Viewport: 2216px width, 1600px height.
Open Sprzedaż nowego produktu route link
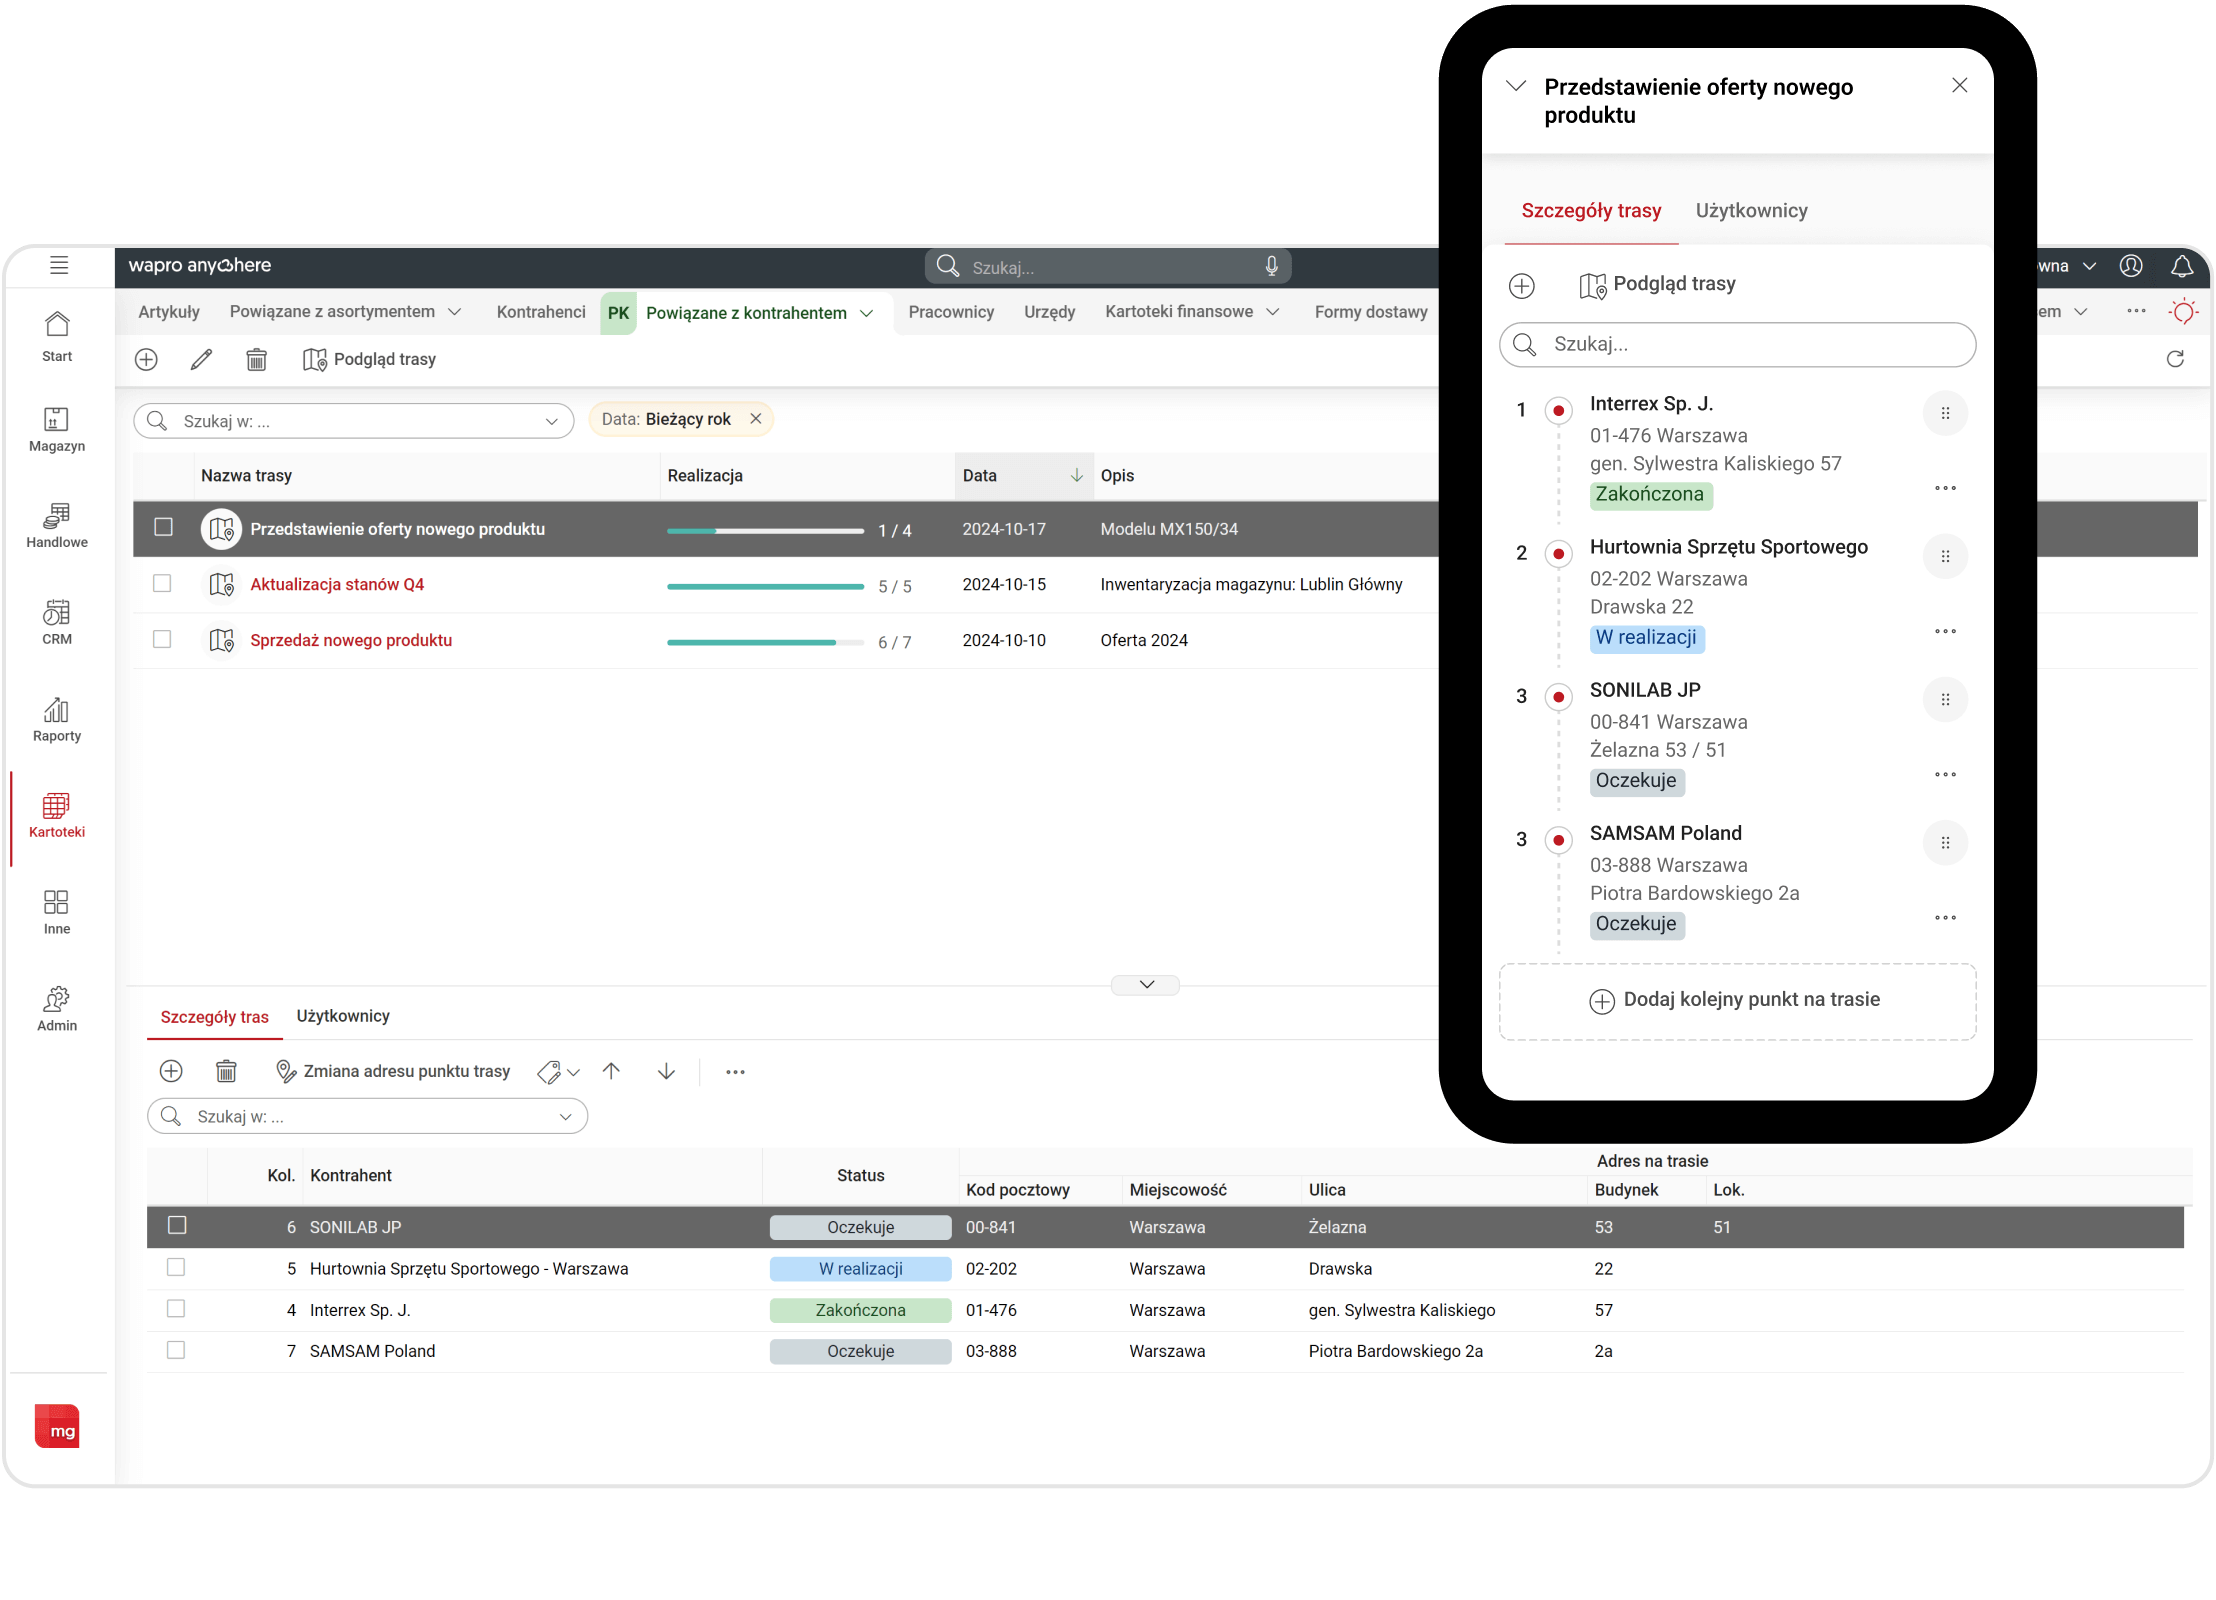tap(350, 640)
